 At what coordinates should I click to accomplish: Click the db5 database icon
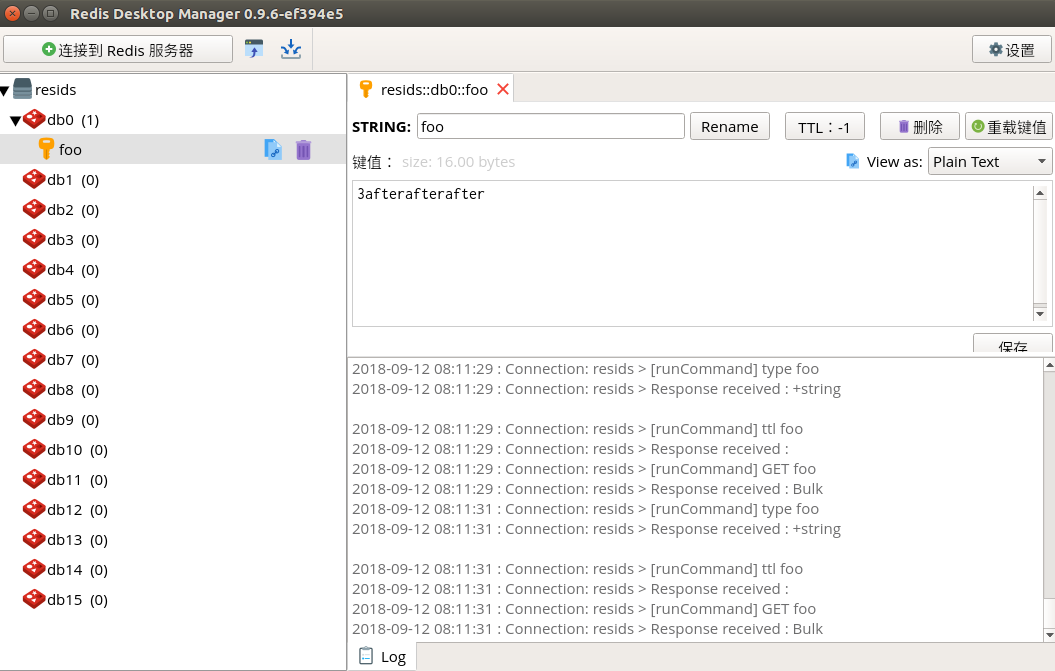pos(34,300)
